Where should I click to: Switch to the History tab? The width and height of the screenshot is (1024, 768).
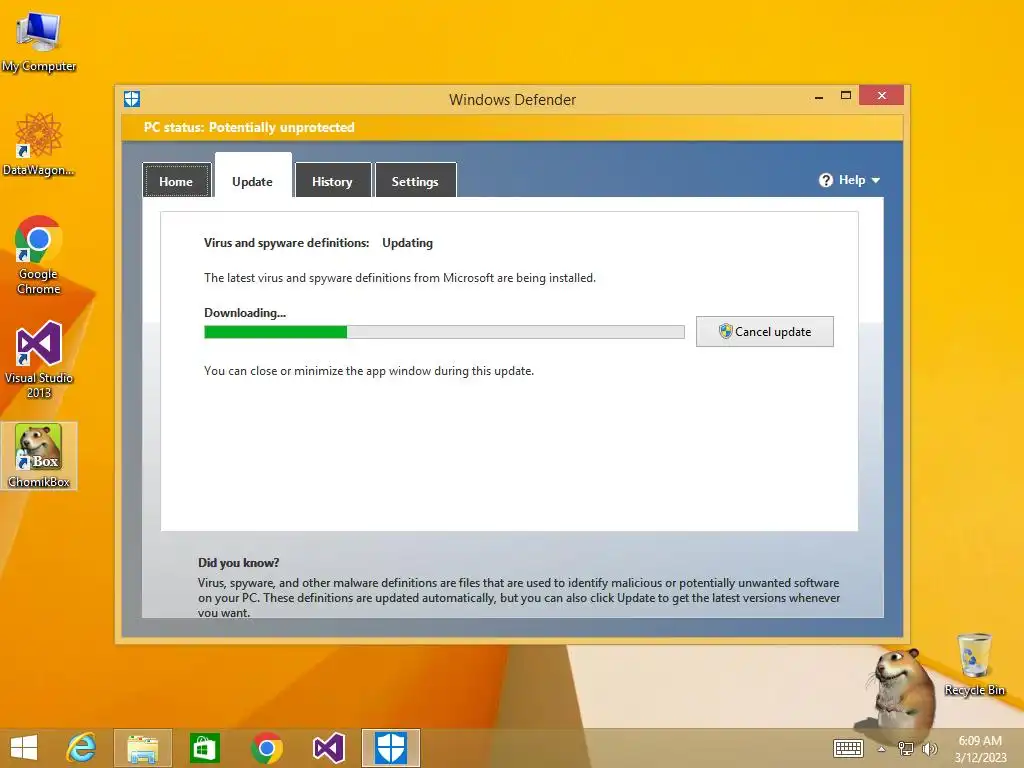[332, 181]
